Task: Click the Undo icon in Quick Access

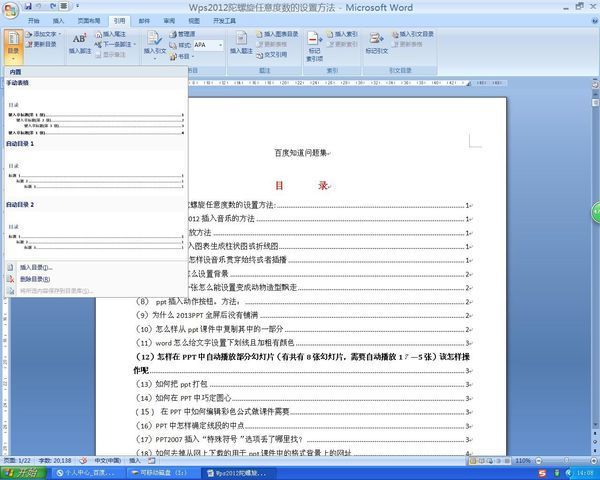Action: [x=39, y=6]
